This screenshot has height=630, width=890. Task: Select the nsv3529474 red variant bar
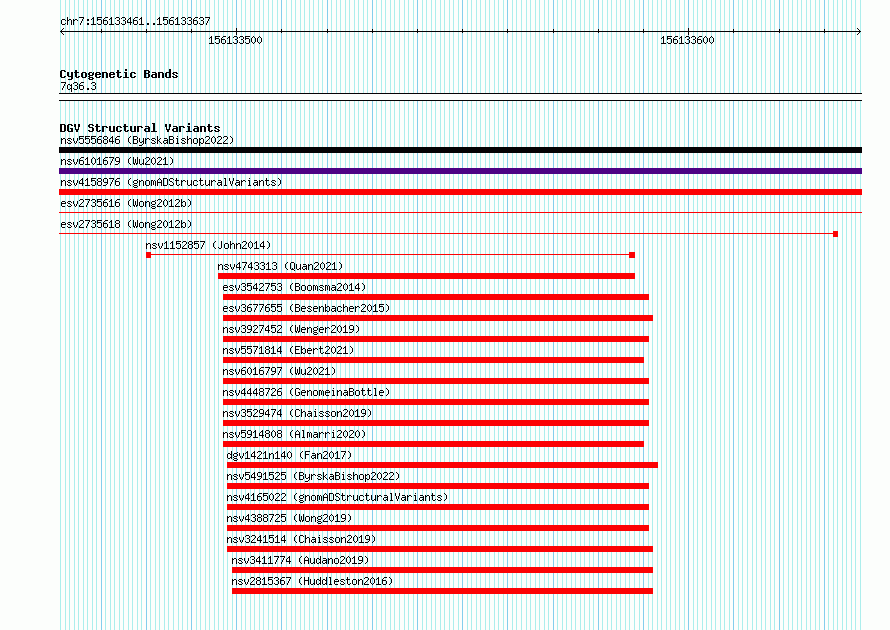(436, 423)
